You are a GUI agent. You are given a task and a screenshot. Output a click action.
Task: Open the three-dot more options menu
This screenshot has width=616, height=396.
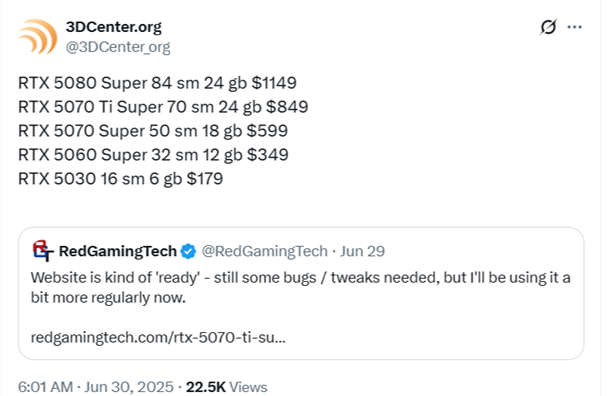coord(574,27)
